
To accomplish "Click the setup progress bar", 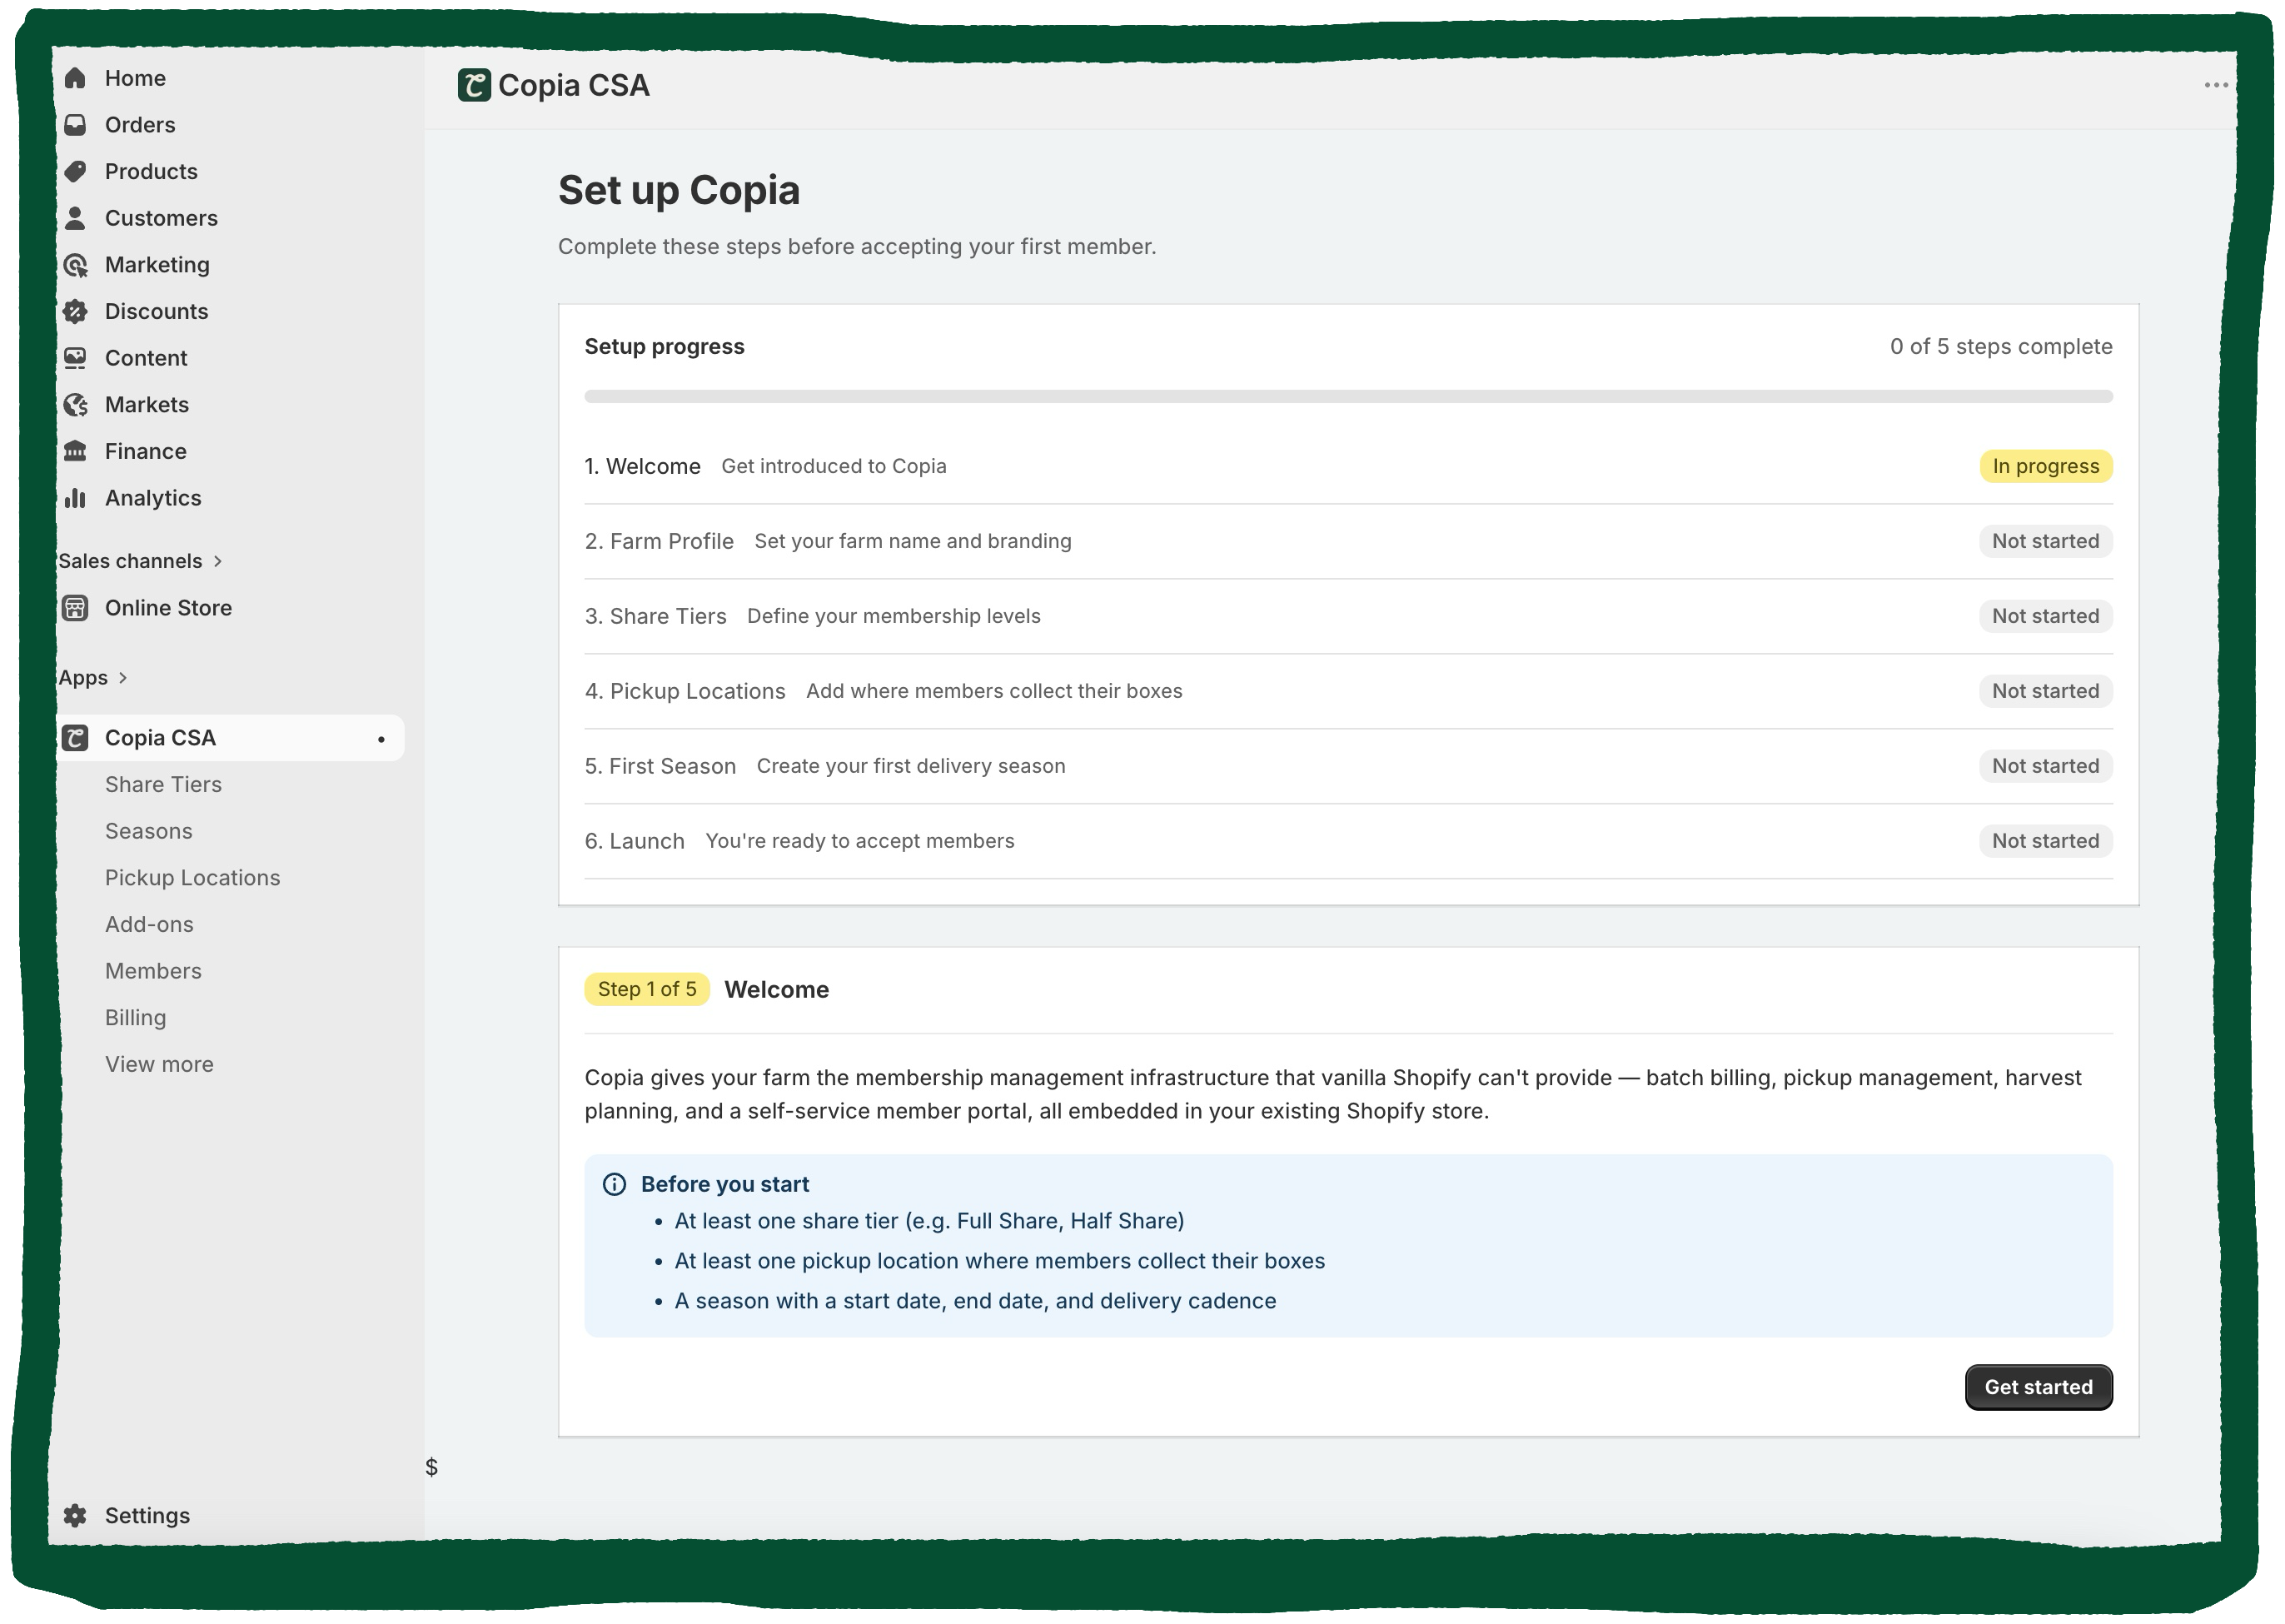I will tap(1348, 396).
